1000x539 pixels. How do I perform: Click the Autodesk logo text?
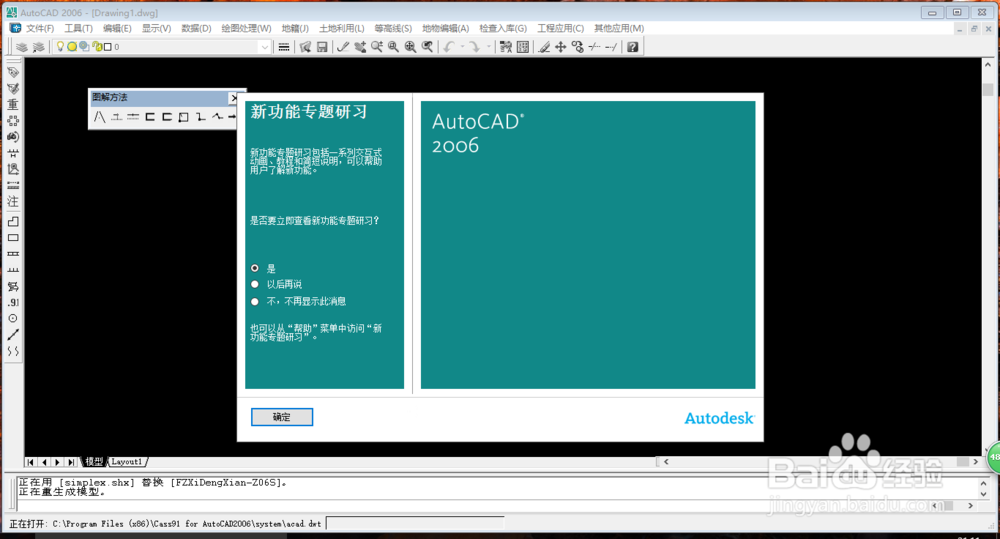point(719,418)
